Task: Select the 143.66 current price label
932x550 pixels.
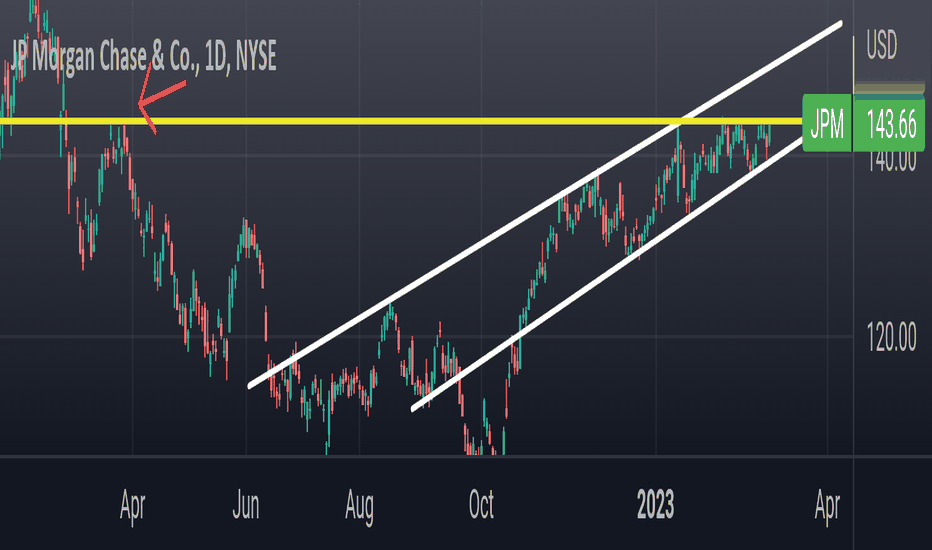Action: [x=890, y=124]
